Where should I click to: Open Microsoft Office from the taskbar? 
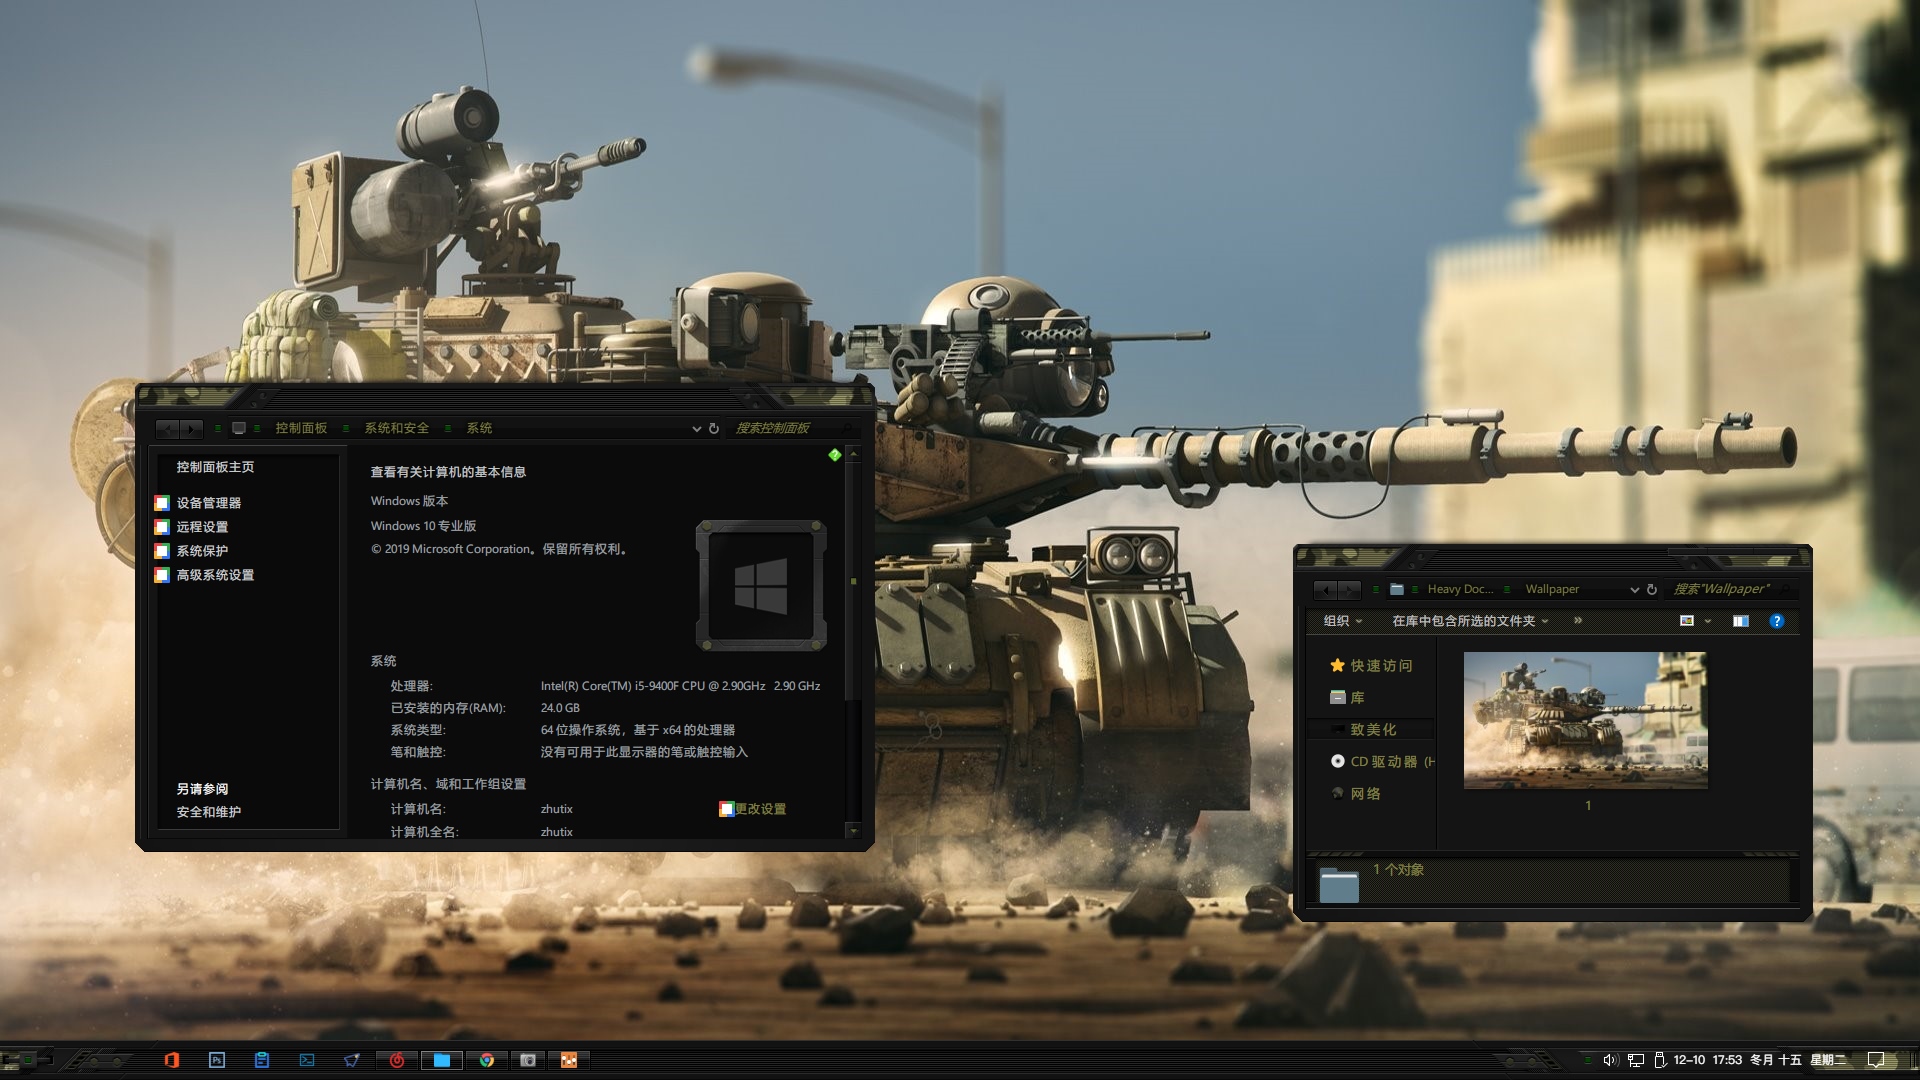[x=171, y=1060]
